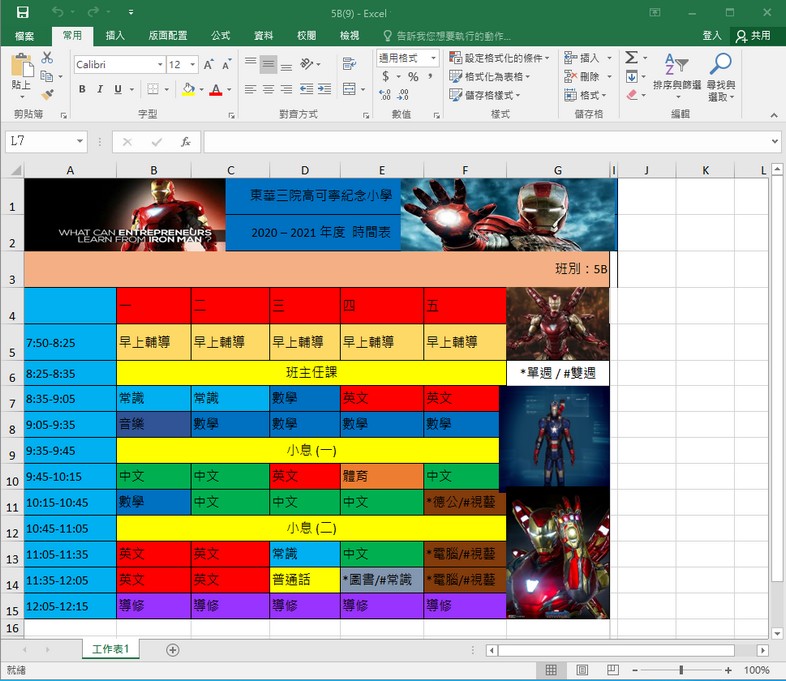The image size is (786, 681).
Task: Open the 格式 cell format menu
Action: point(585,95)
